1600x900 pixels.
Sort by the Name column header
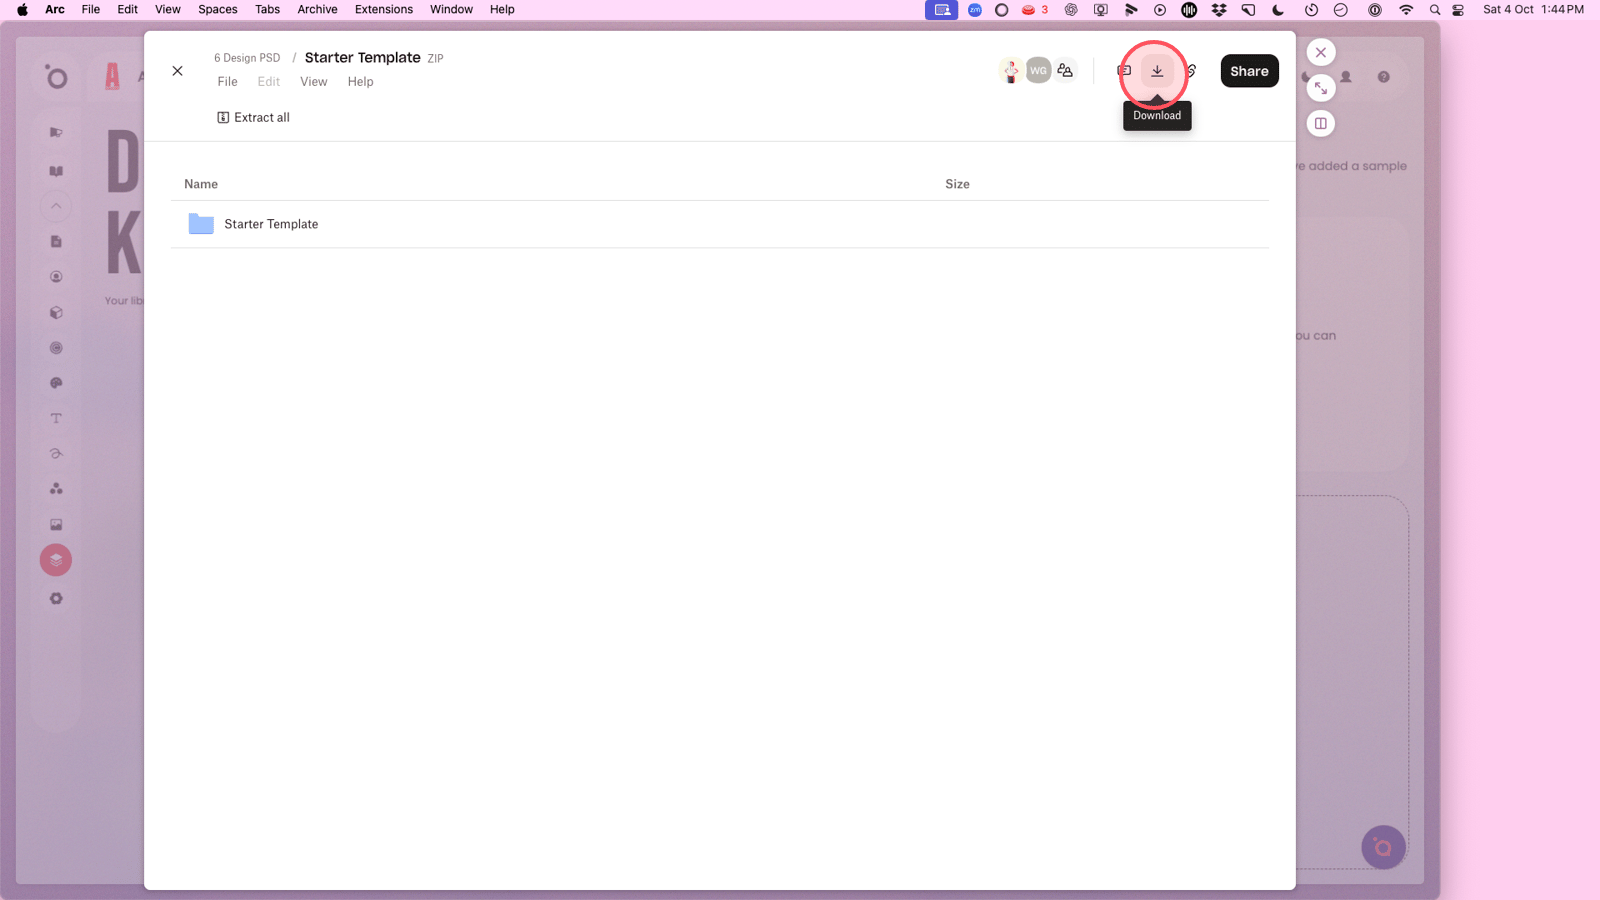tap(201, 184)
